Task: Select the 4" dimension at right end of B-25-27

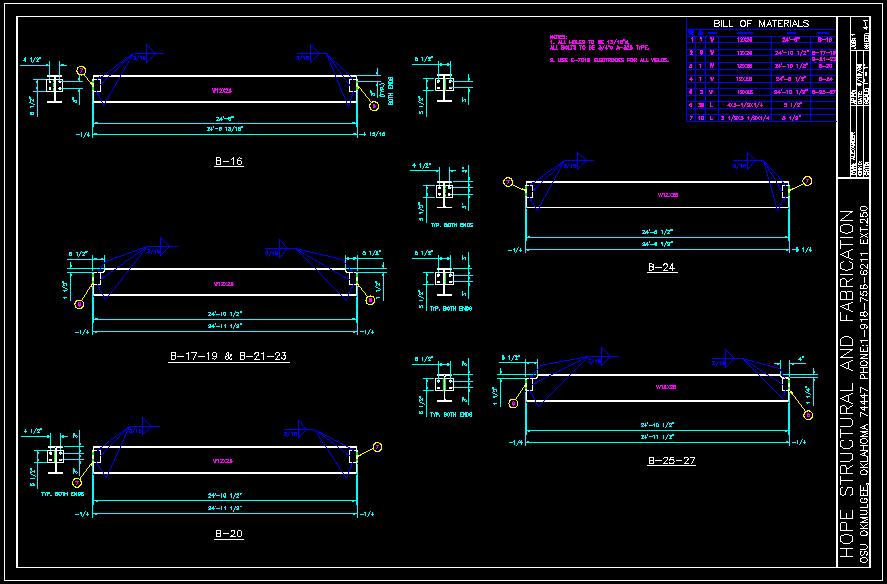Action: (800, 358)
